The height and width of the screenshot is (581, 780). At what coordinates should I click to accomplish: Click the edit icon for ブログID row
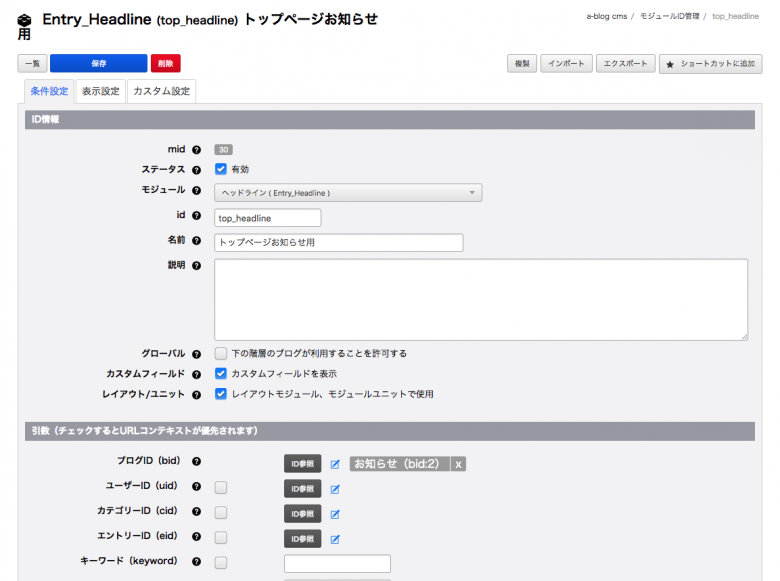coord(335,464)
